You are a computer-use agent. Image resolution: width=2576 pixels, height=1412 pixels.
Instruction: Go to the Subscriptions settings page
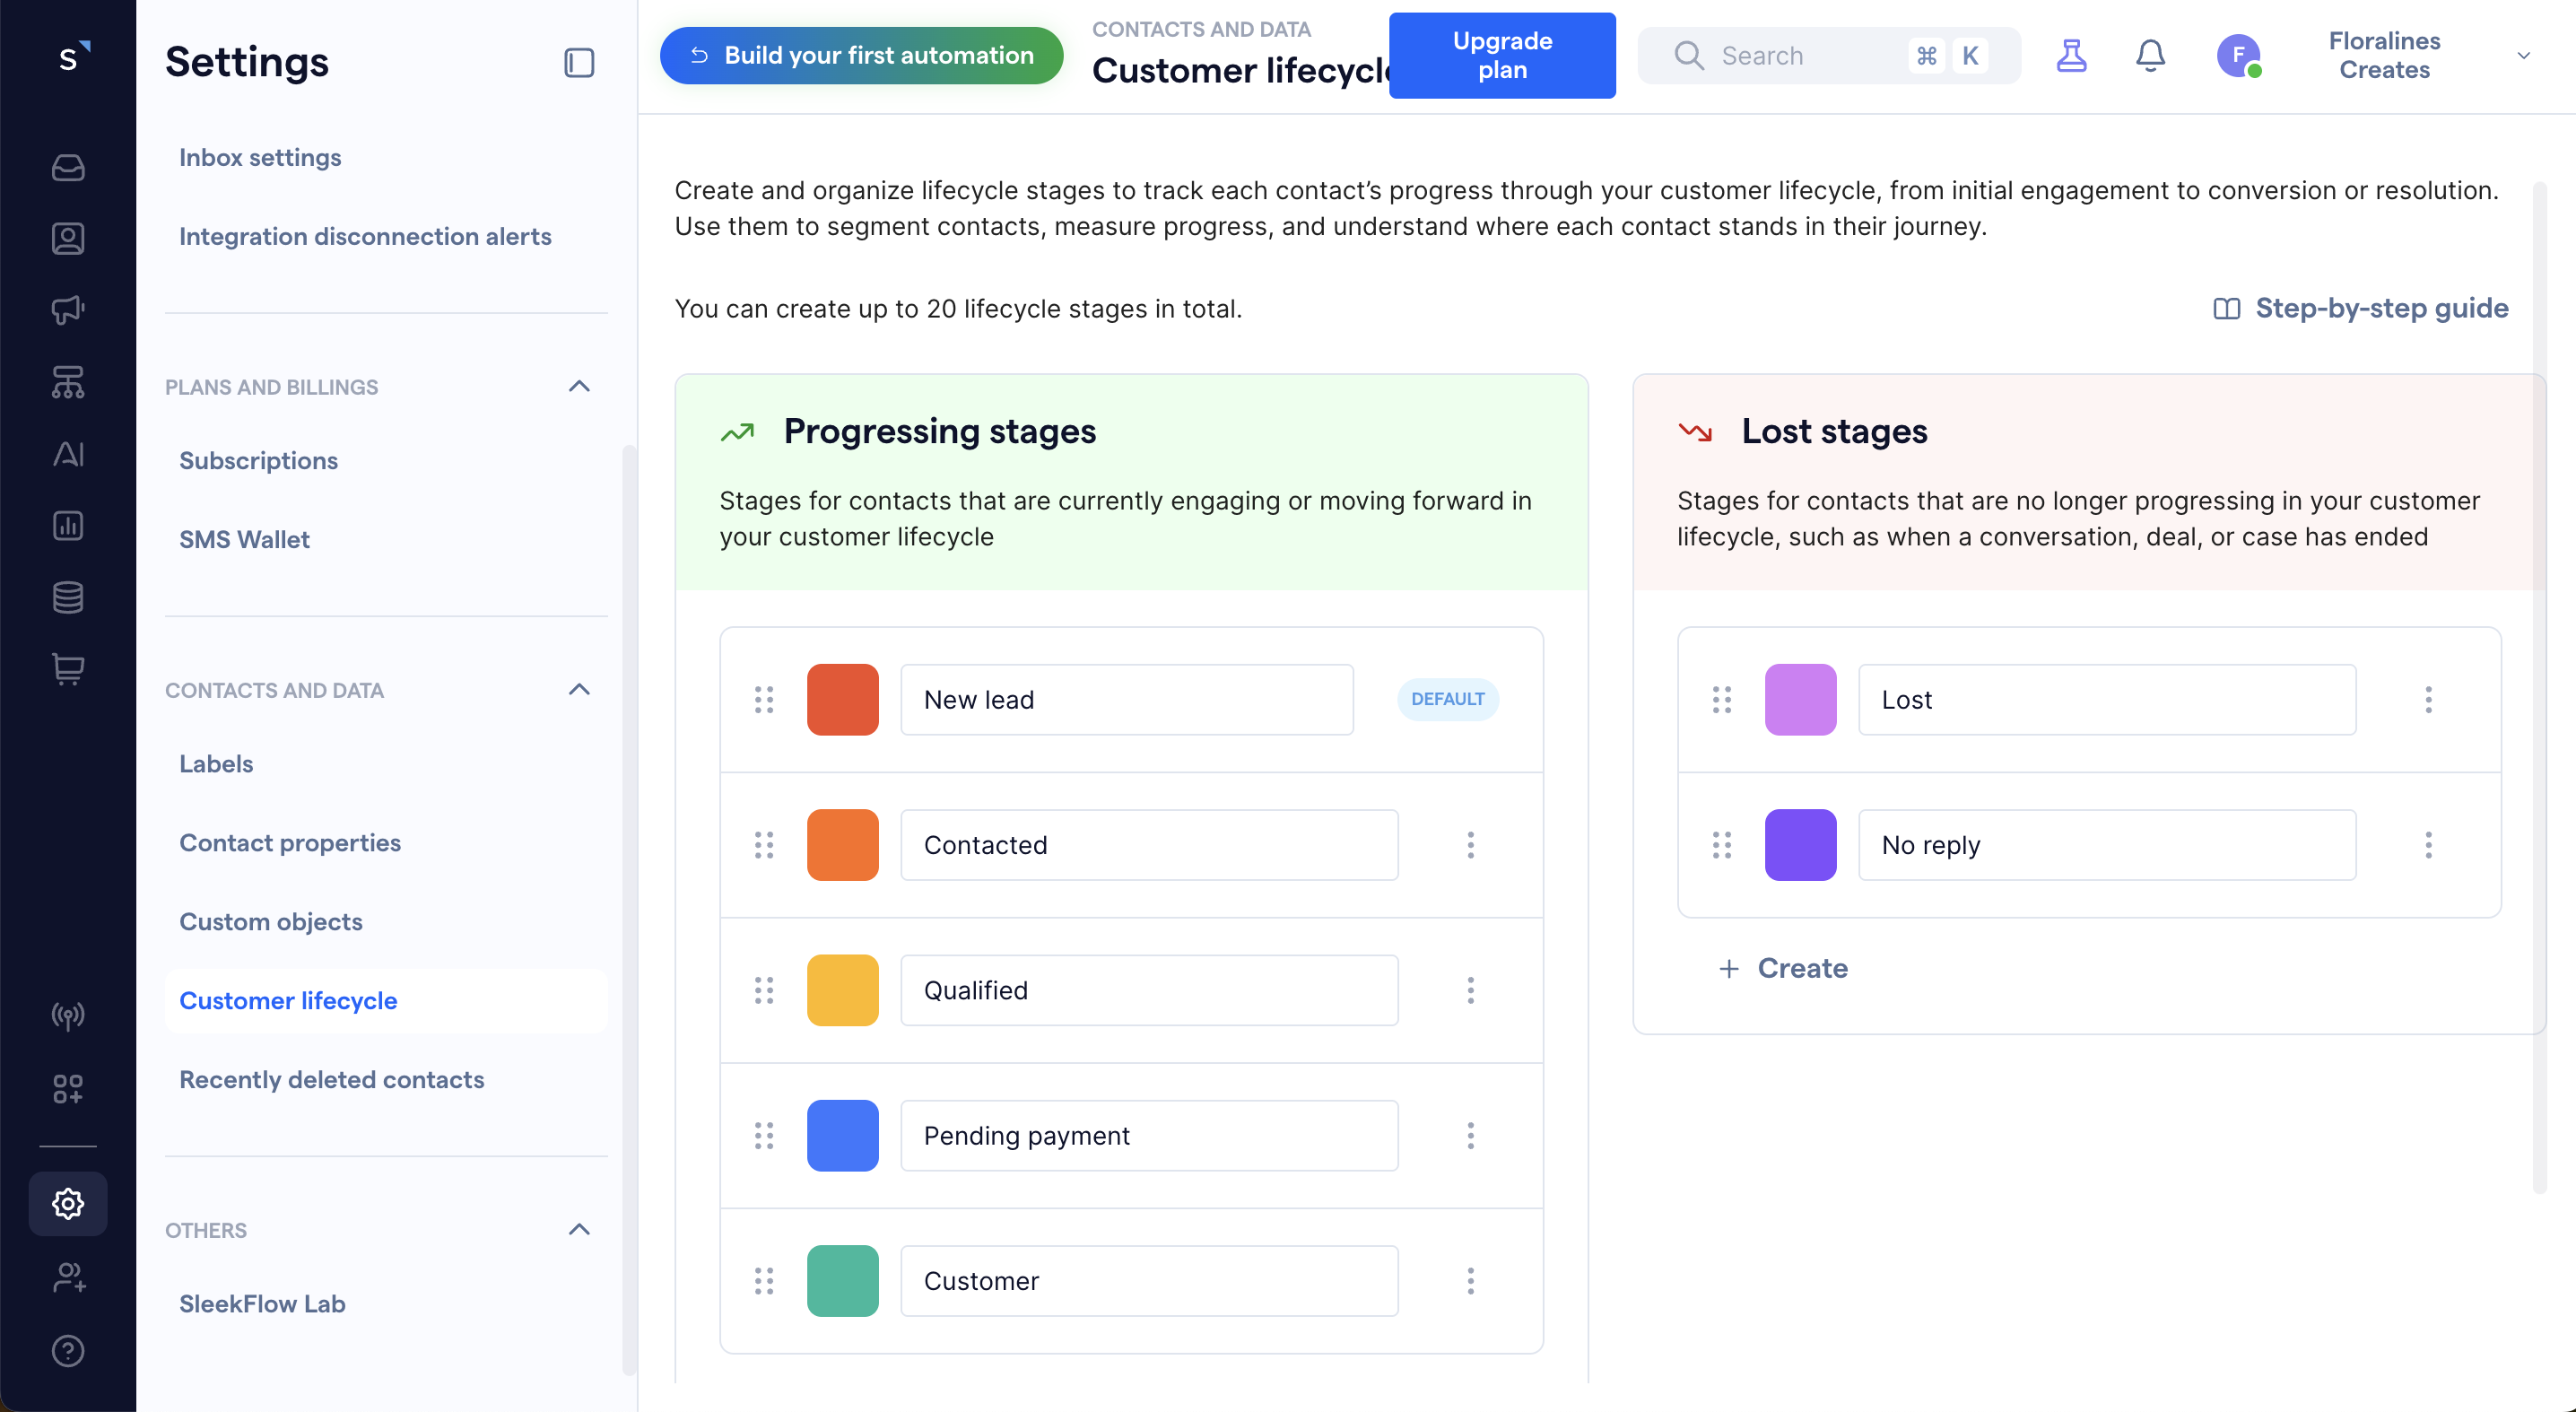258,460
